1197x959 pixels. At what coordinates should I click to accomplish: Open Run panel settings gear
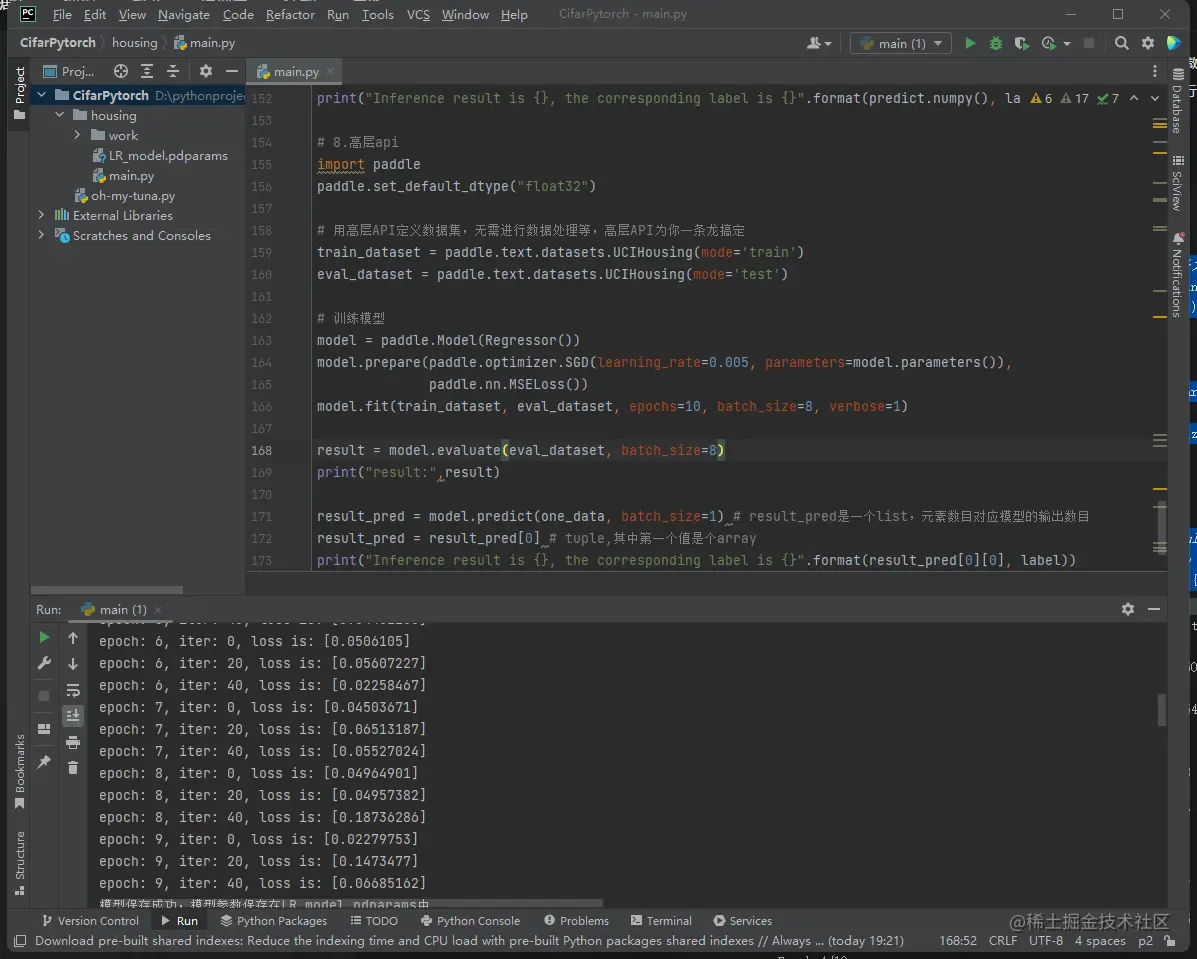[x=1128, y=609]
